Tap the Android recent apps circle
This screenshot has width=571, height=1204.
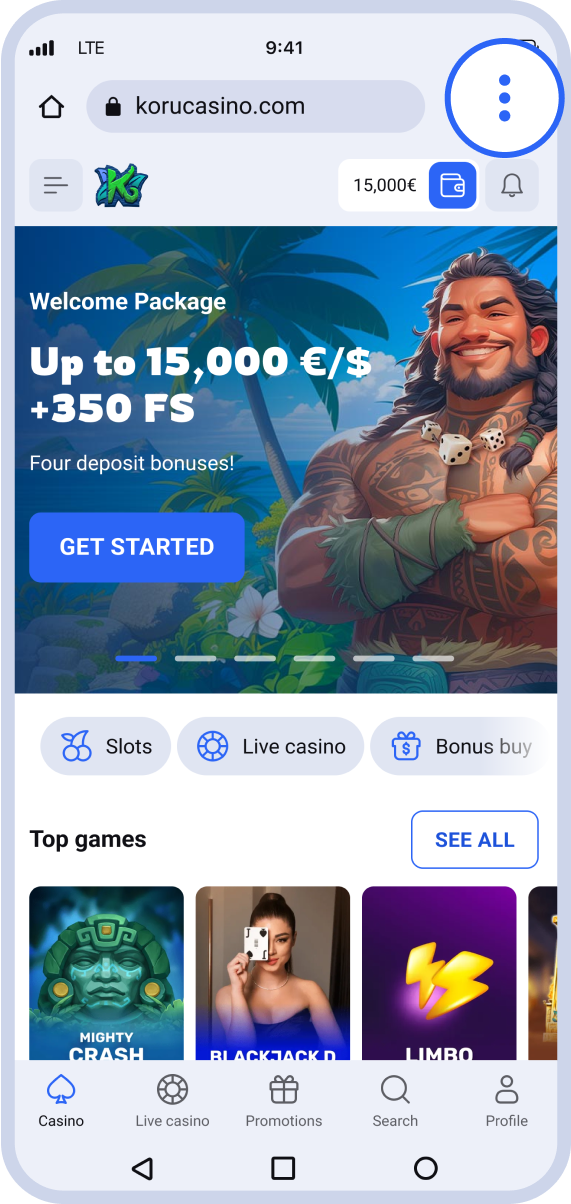point(426,1168)
